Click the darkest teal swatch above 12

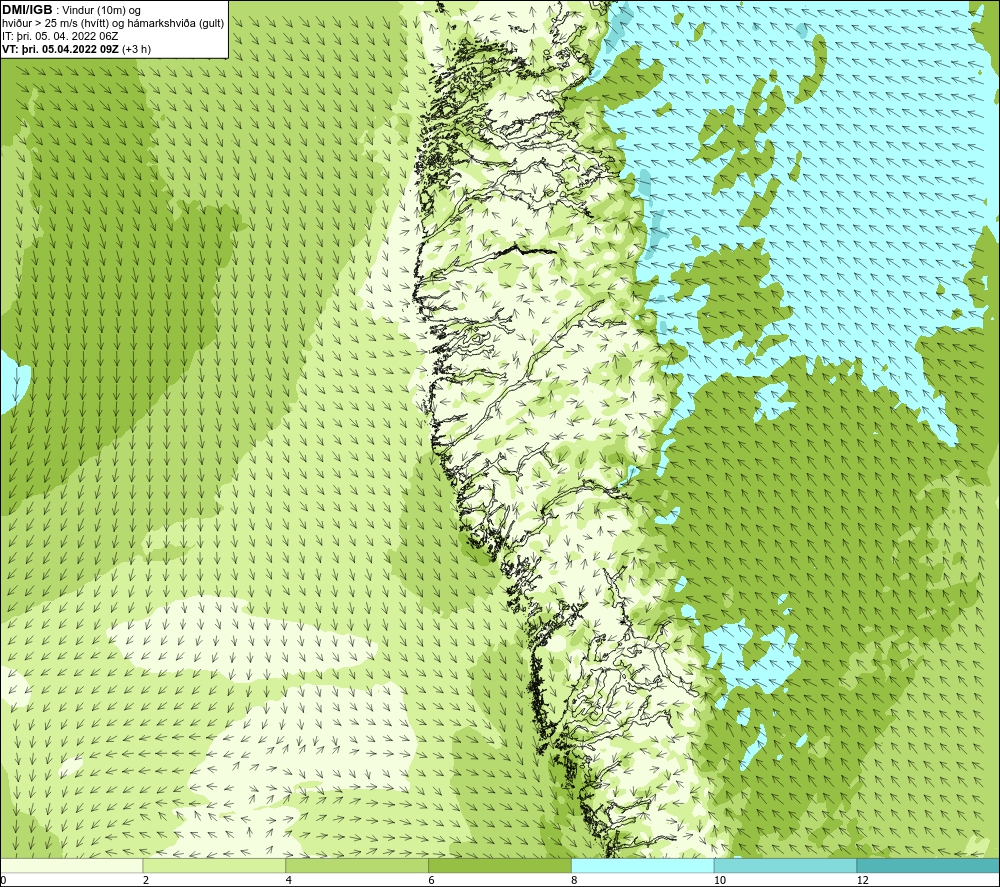click(929, 865)
